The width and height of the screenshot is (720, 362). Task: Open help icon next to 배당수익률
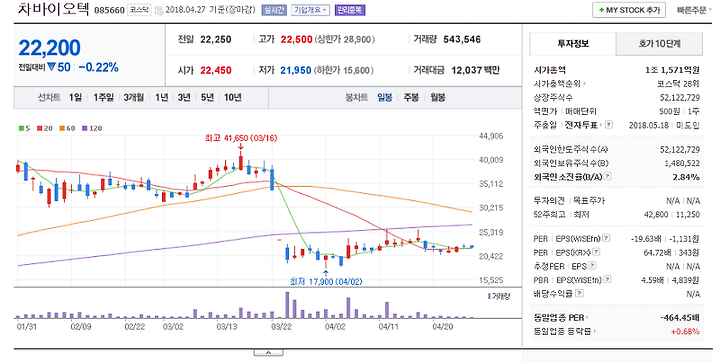click(579, 293)
